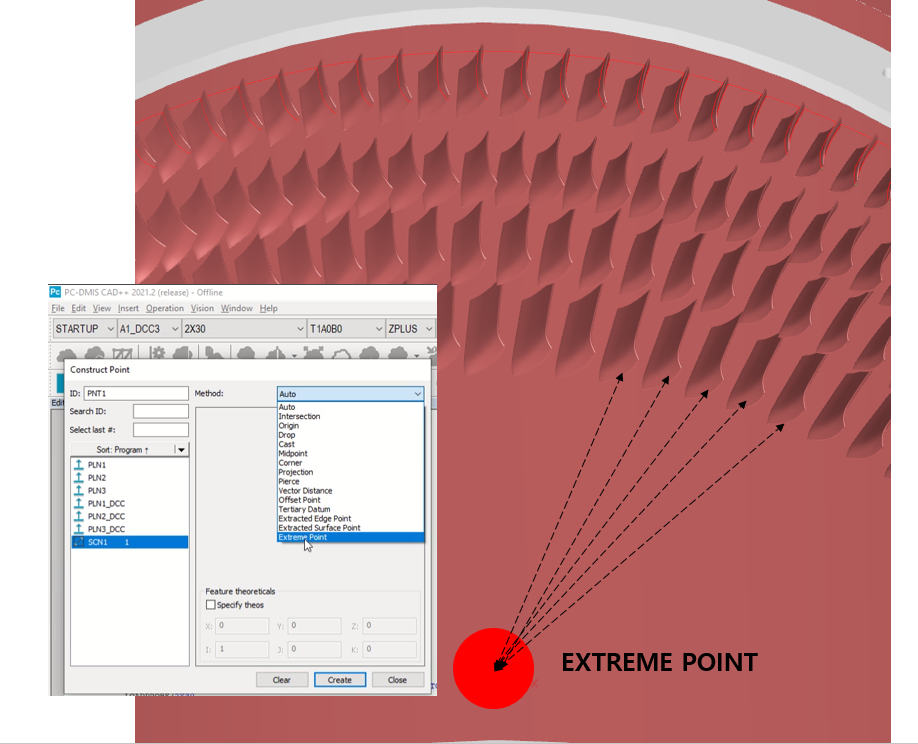Click the crossed-box toolbar icon left of the gear
This screenshot has height=744, width=918.
coord(122,354)
